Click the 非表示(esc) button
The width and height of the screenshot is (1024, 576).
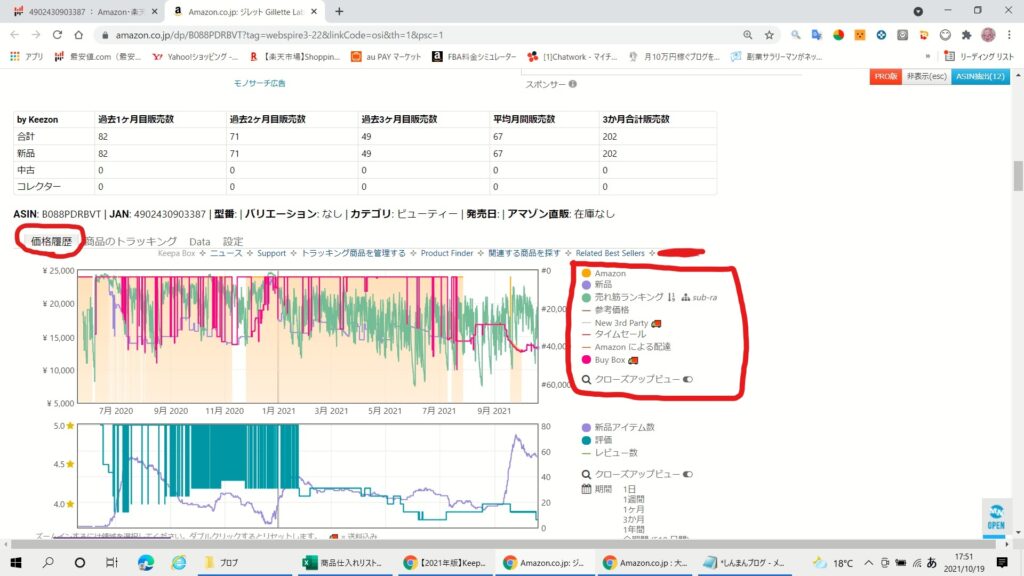tap(926, 76)
